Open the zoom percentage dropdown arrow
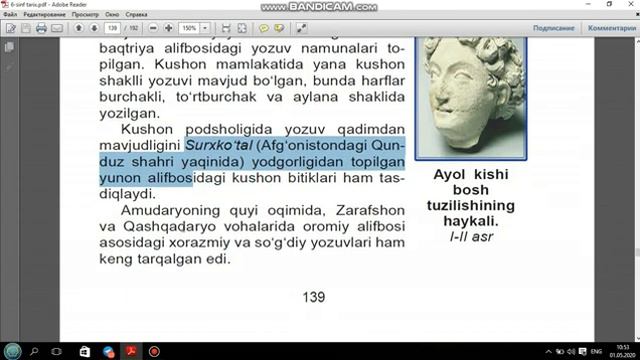Image resolution: width=640 pixels, height=360 pixels. coord(205,28)
